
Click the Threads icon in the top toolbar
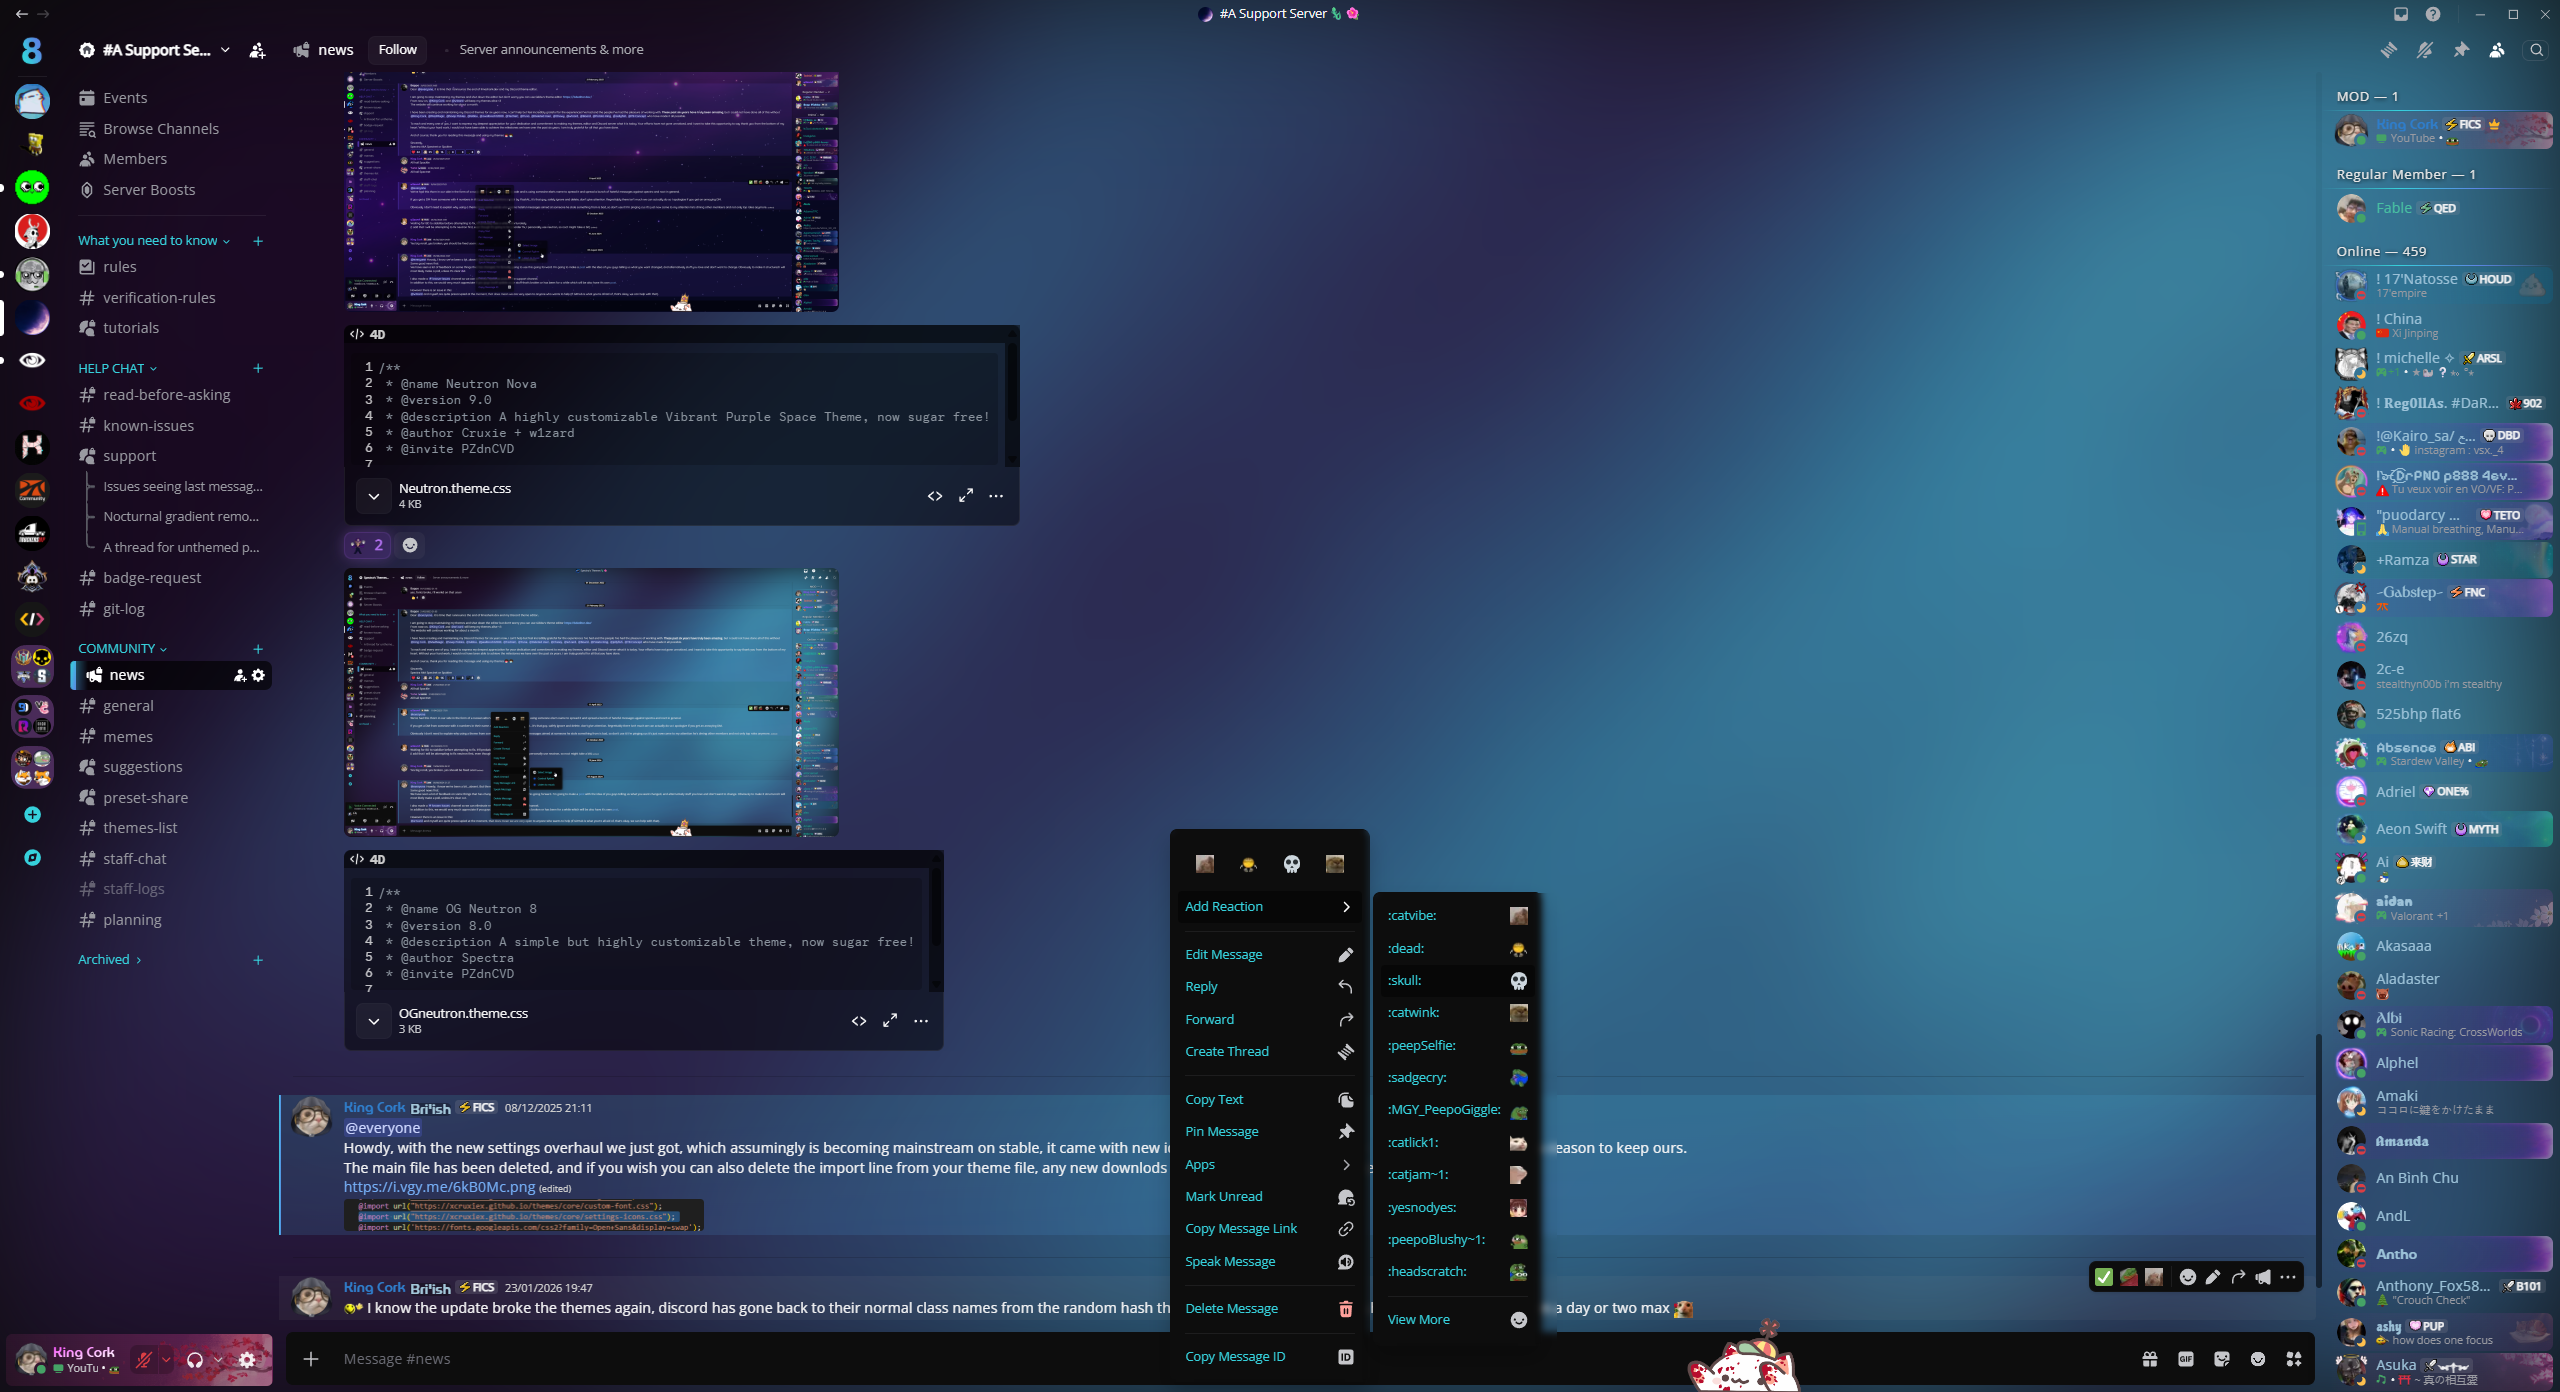coord(2389,50)
